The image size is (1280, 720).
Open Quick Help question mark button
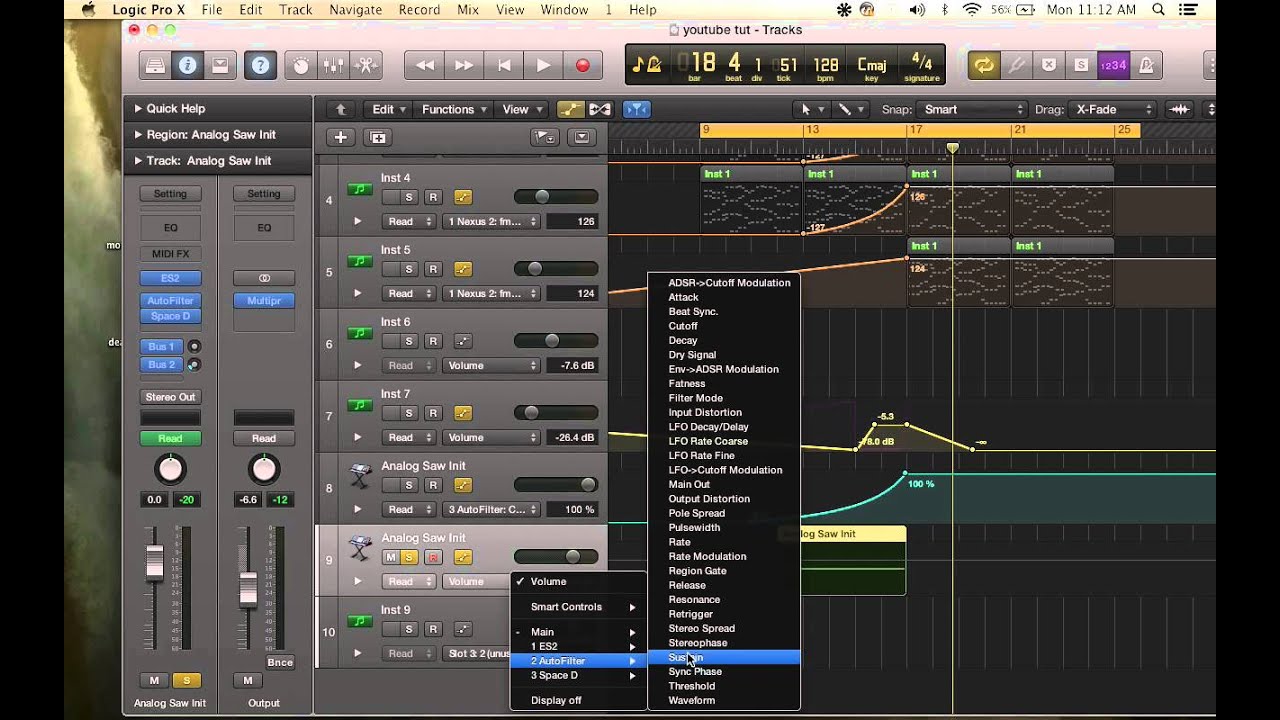pos(260,66)
